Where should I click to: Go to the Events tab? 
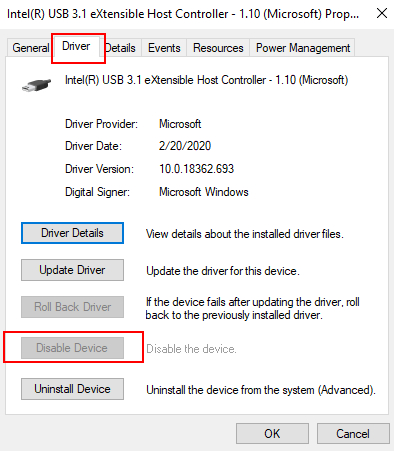(164, 48)
